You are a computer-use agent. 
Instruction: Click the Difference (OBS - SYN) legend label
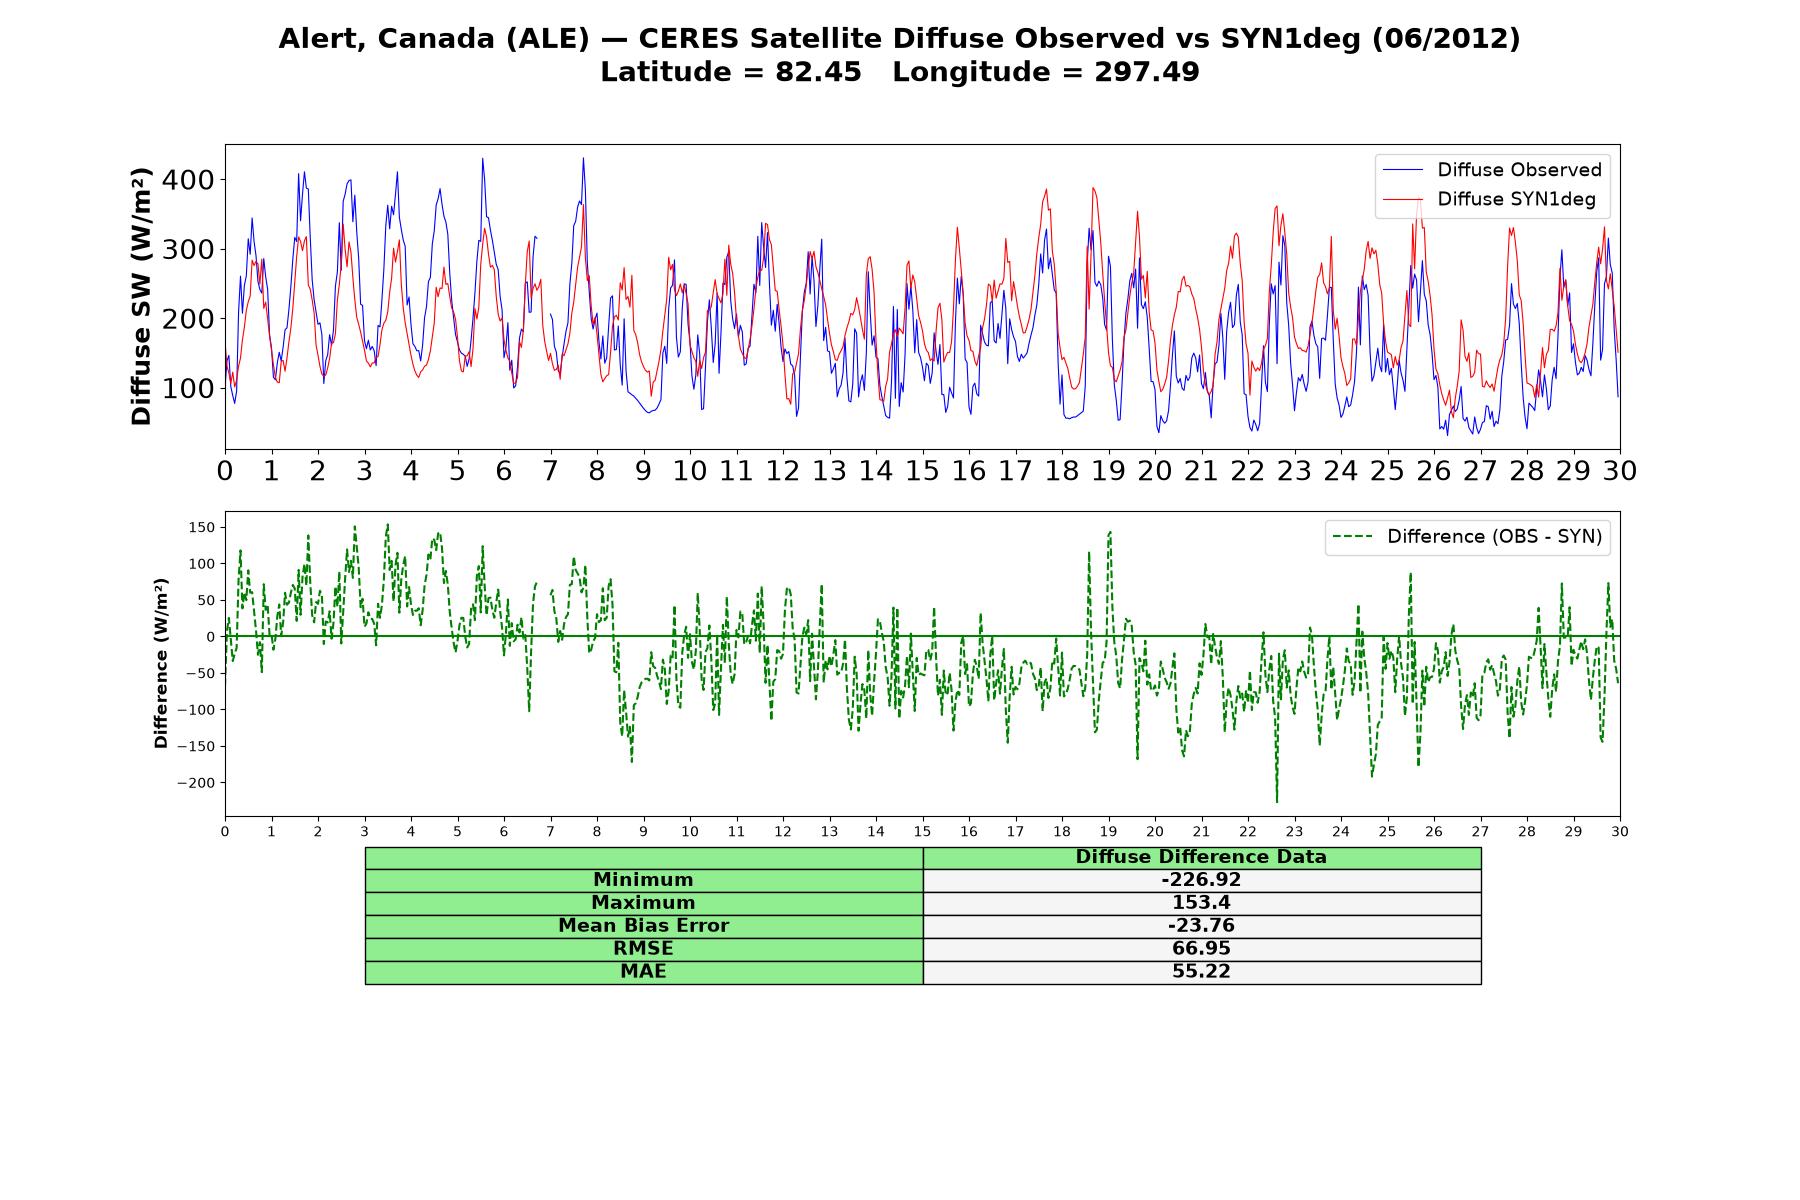[x=1494, y=537]
